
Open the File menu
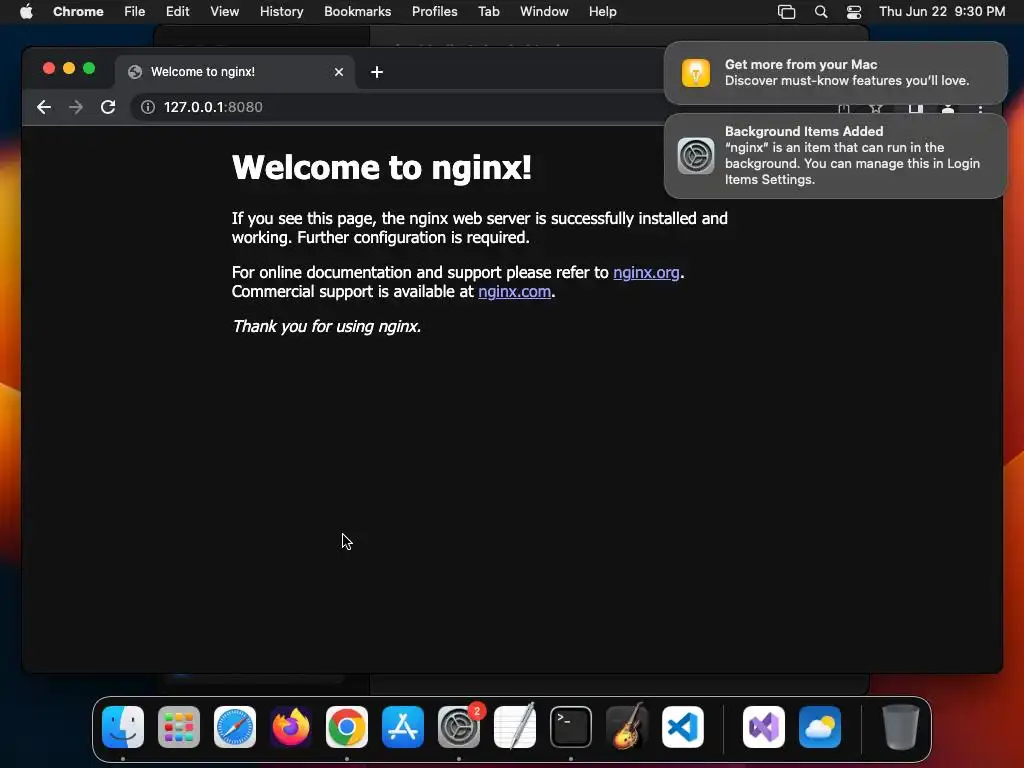[135, 12]
